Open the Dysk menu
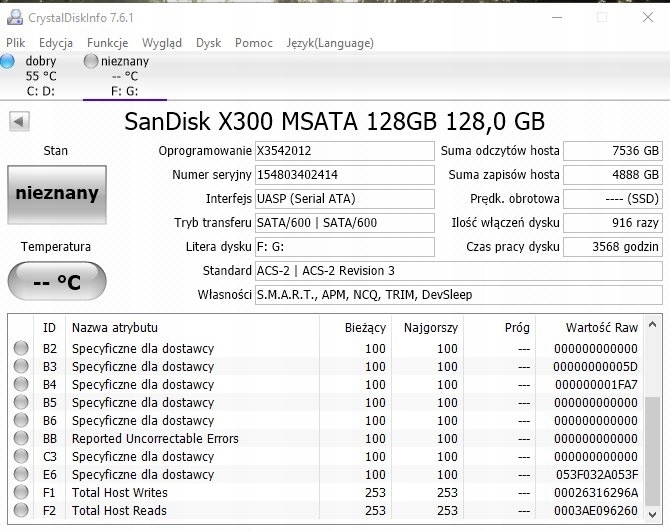The width and height of the screenshot is (670, 531). [x=208, y=43]
